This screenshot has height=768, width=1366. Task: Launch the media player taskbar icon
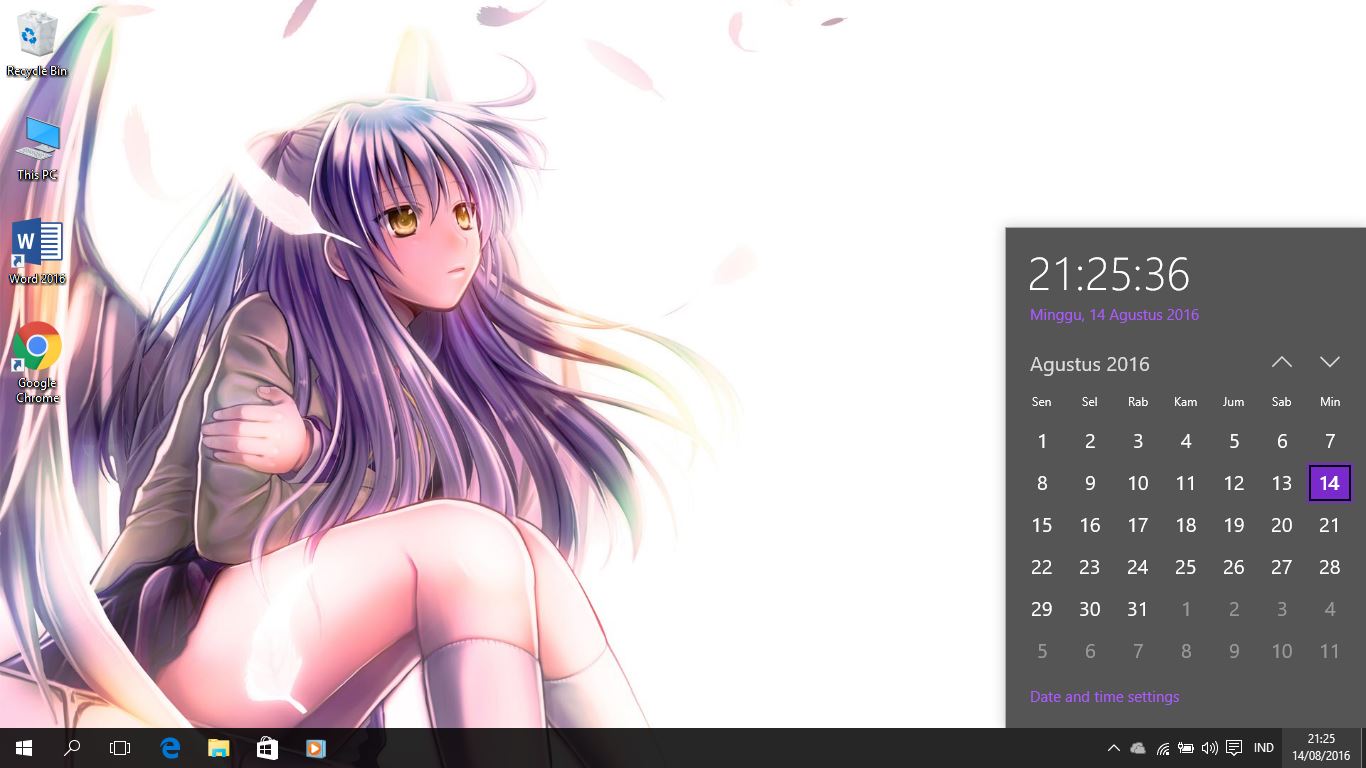click(x=315, y=748)
